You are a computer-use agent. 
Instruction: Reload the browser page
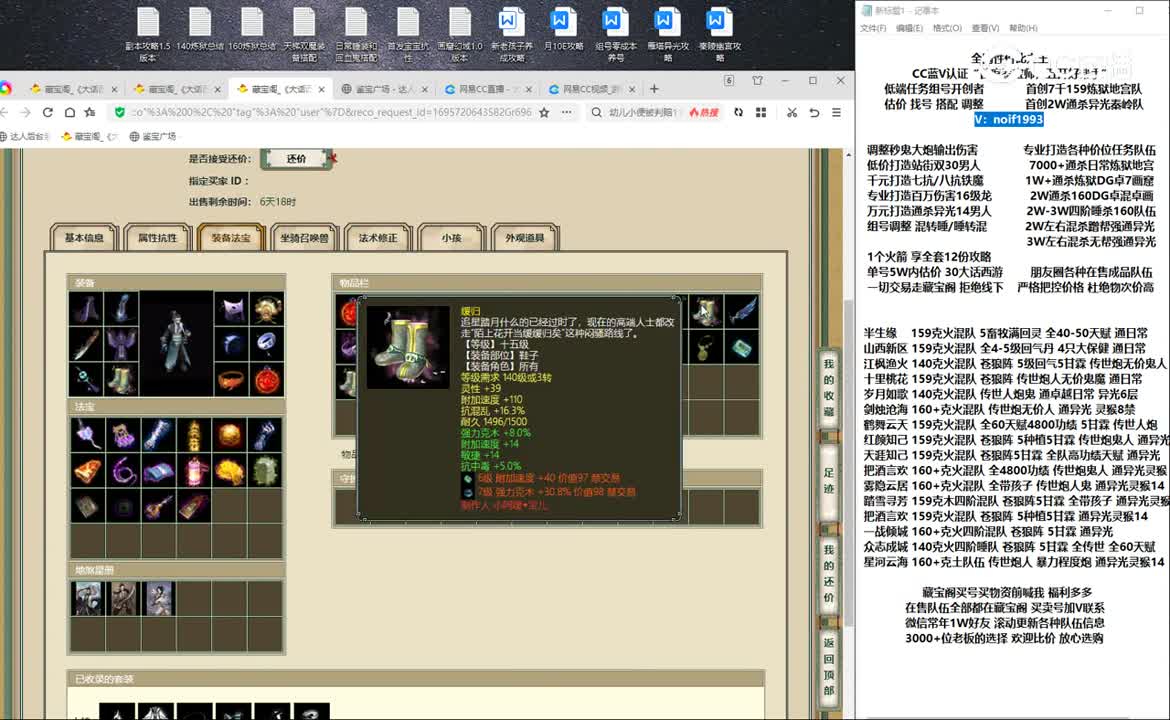[48, 113]
